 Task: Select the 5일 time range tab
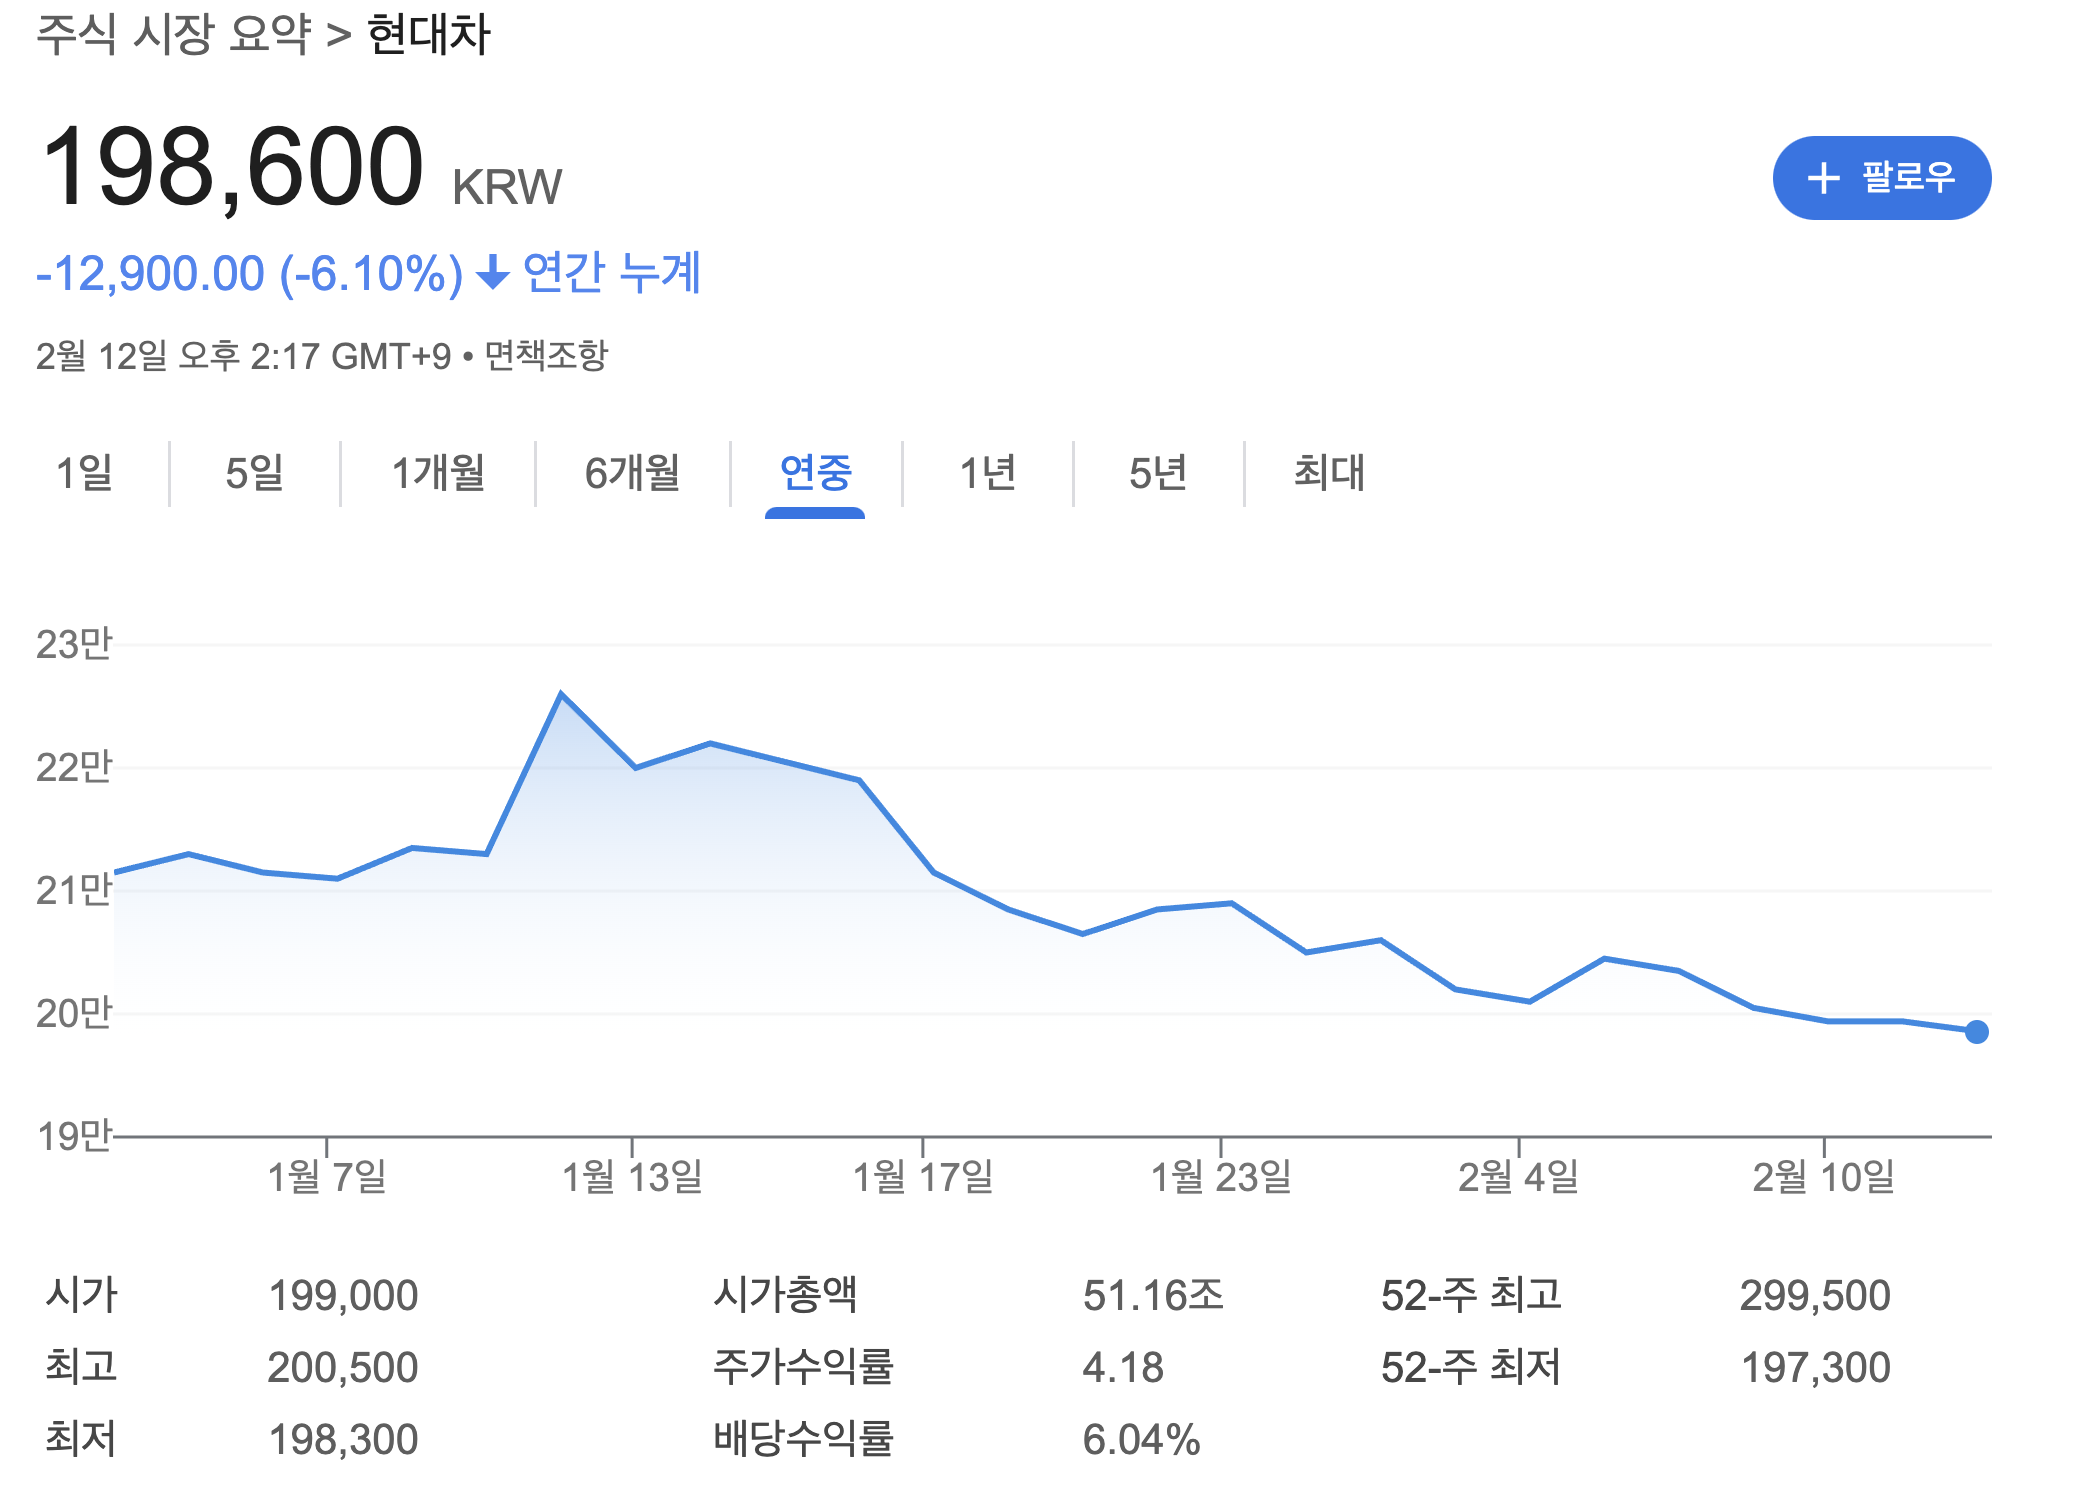click(255, 473)
